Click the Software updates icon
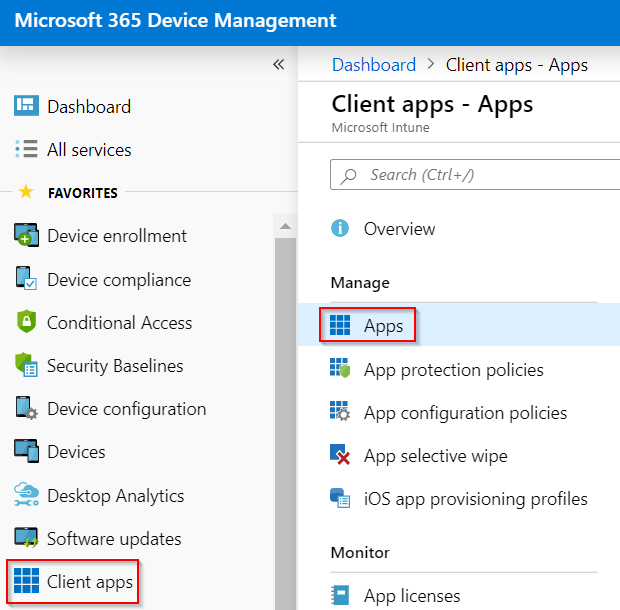Viewport: 620px width, 610px height. point(26,537)
